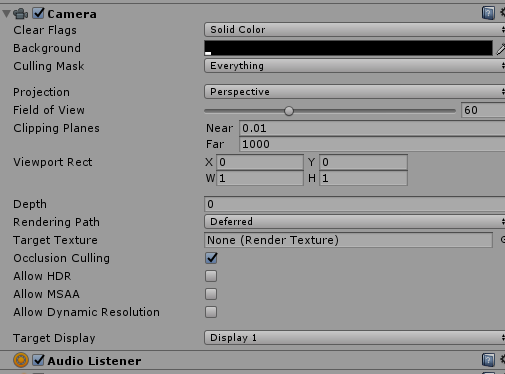Enable Allow Dynamic Resolution
The width and height of the screenshot is (505, 374).
click(211, 312)
